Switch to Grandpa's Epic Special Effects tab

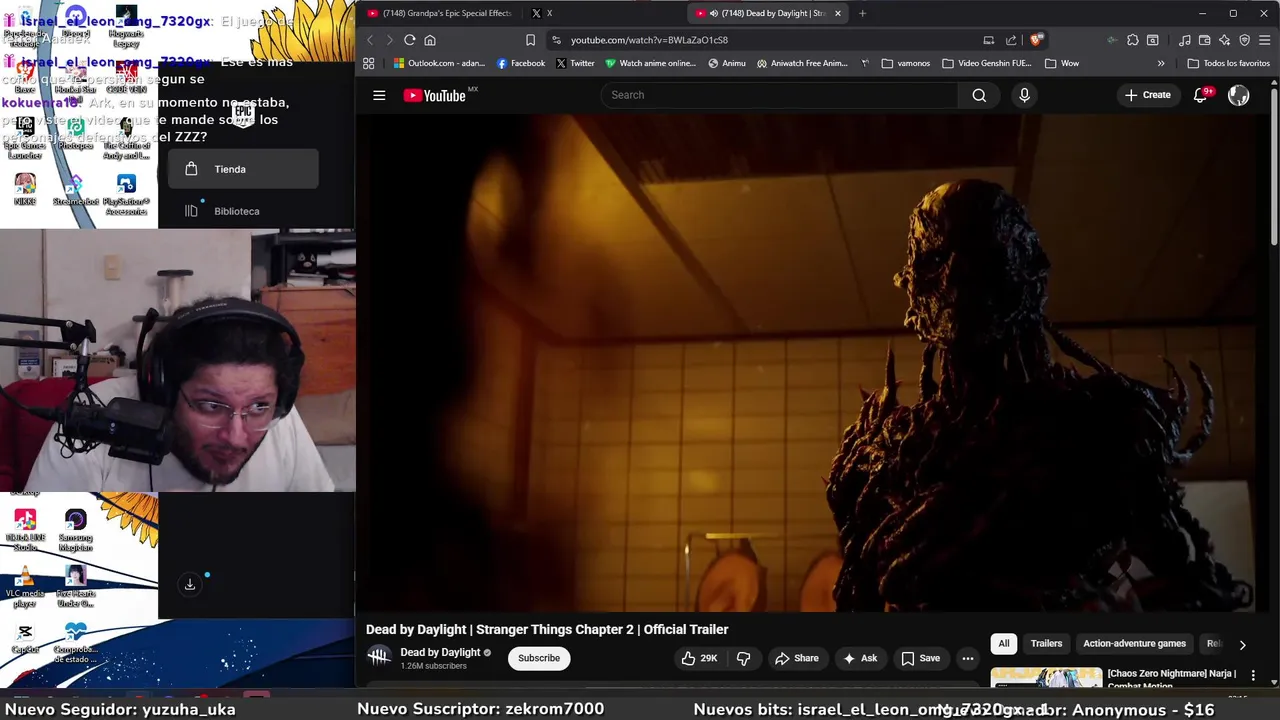click(x=440, y=13)
